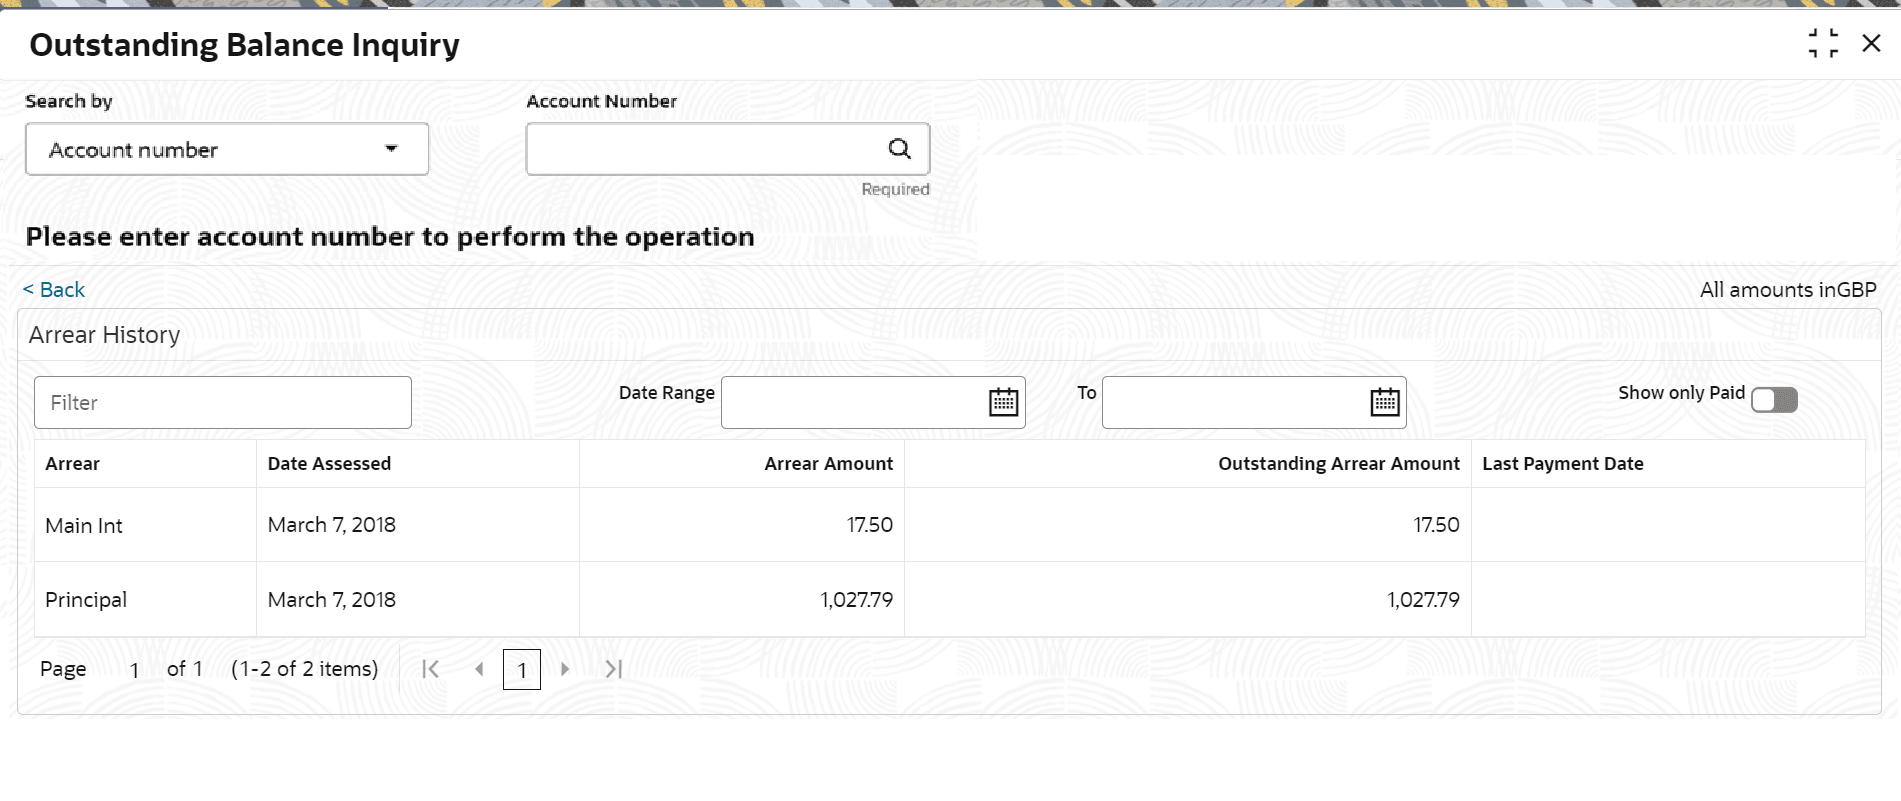Jump to the last page of results
Viewport: 1901px width, 801px height.
pos(614,669)
